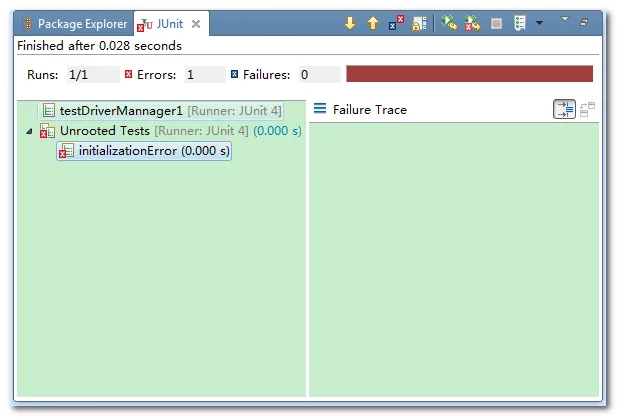
Task: Click Compare Actual With Expected icon
Action: [x=587, y=109]
